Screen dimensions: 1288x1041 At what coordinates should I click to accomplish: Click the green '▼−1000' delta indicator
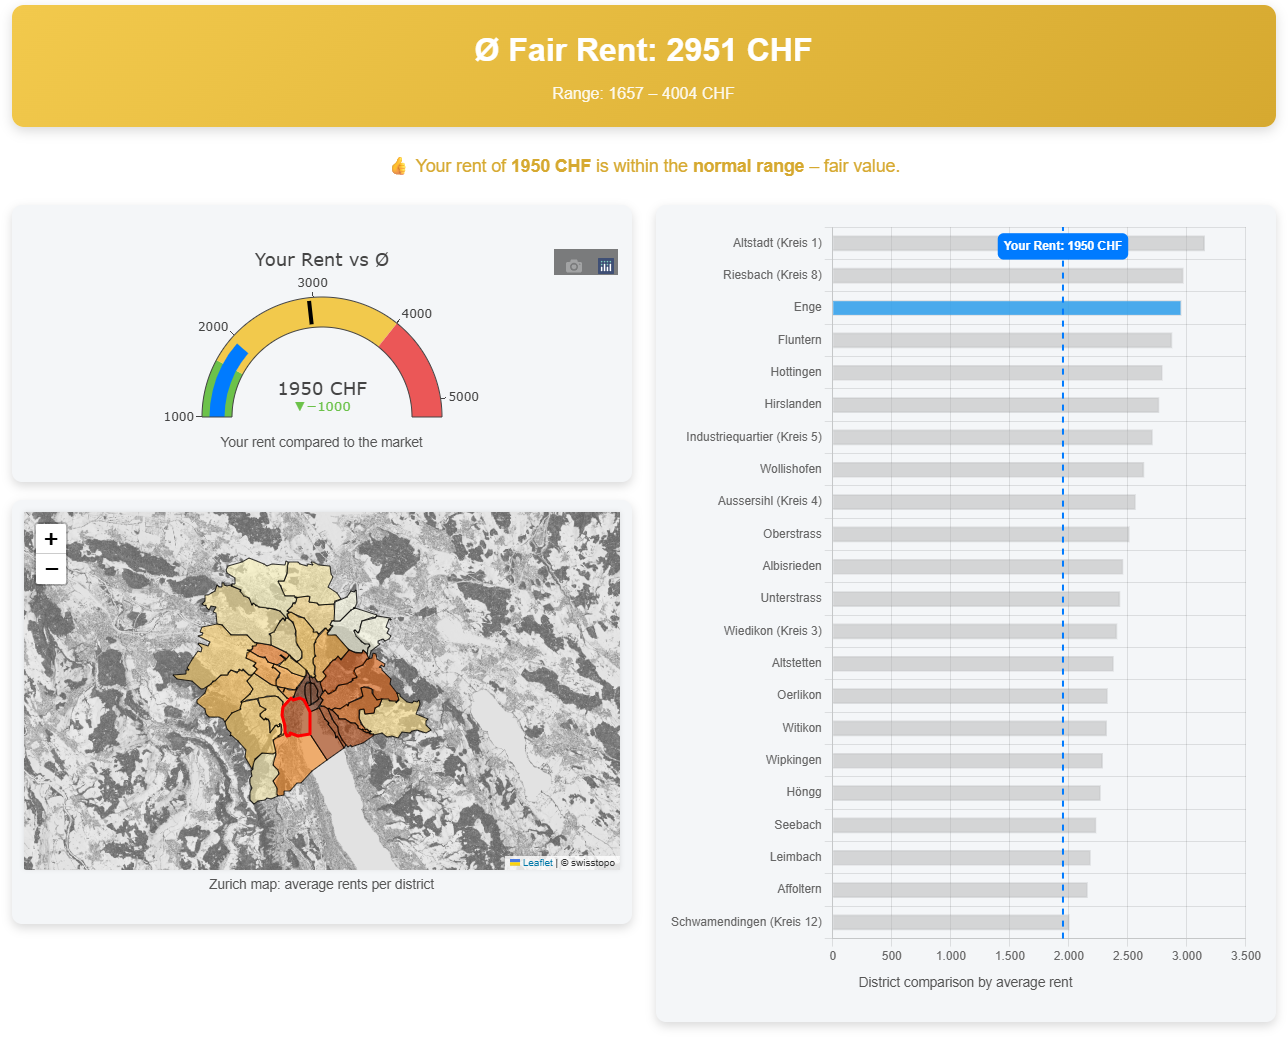pos(322,407)
